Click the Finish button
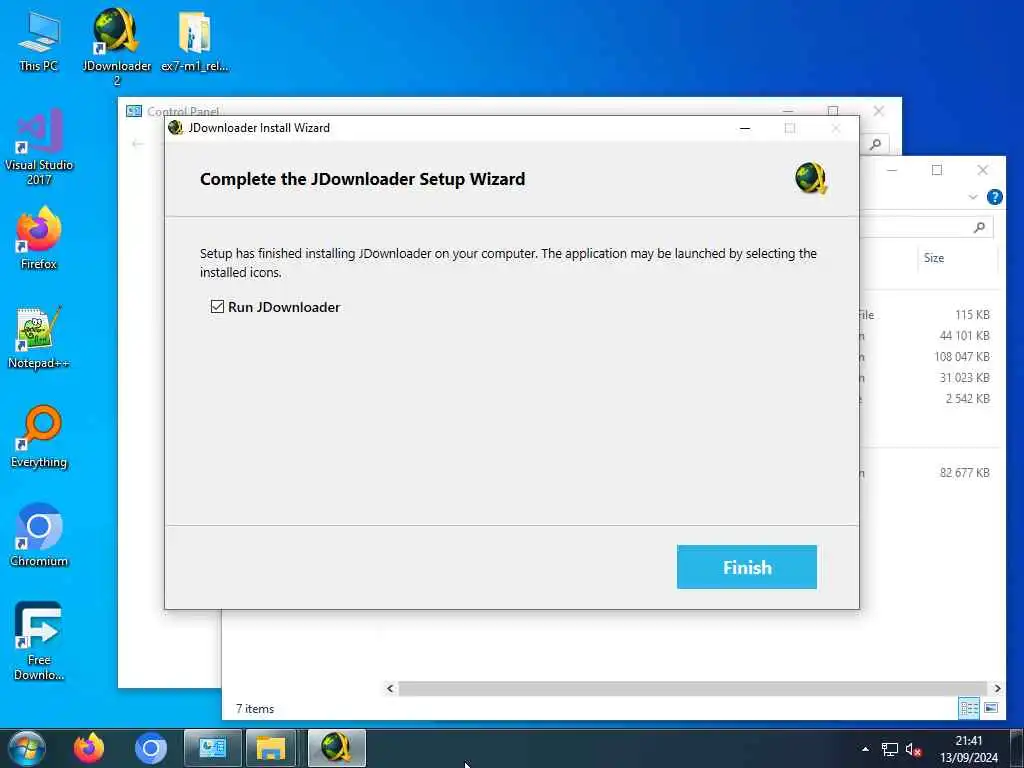1024x768 pixels. [746, 567]
